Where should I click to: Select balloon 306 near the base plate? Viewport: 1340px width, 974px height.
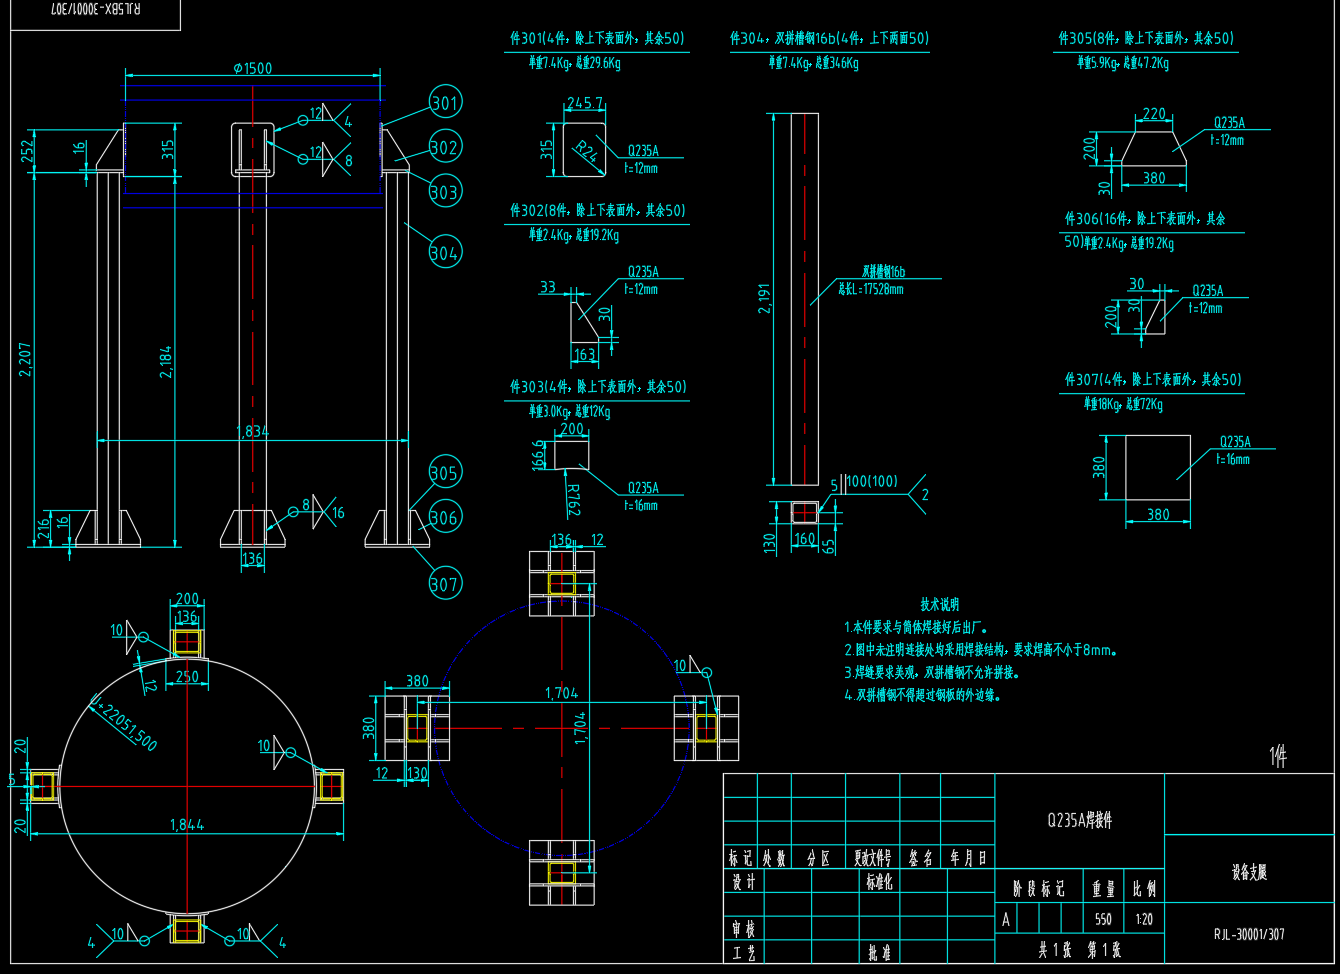tap(445, 517)
